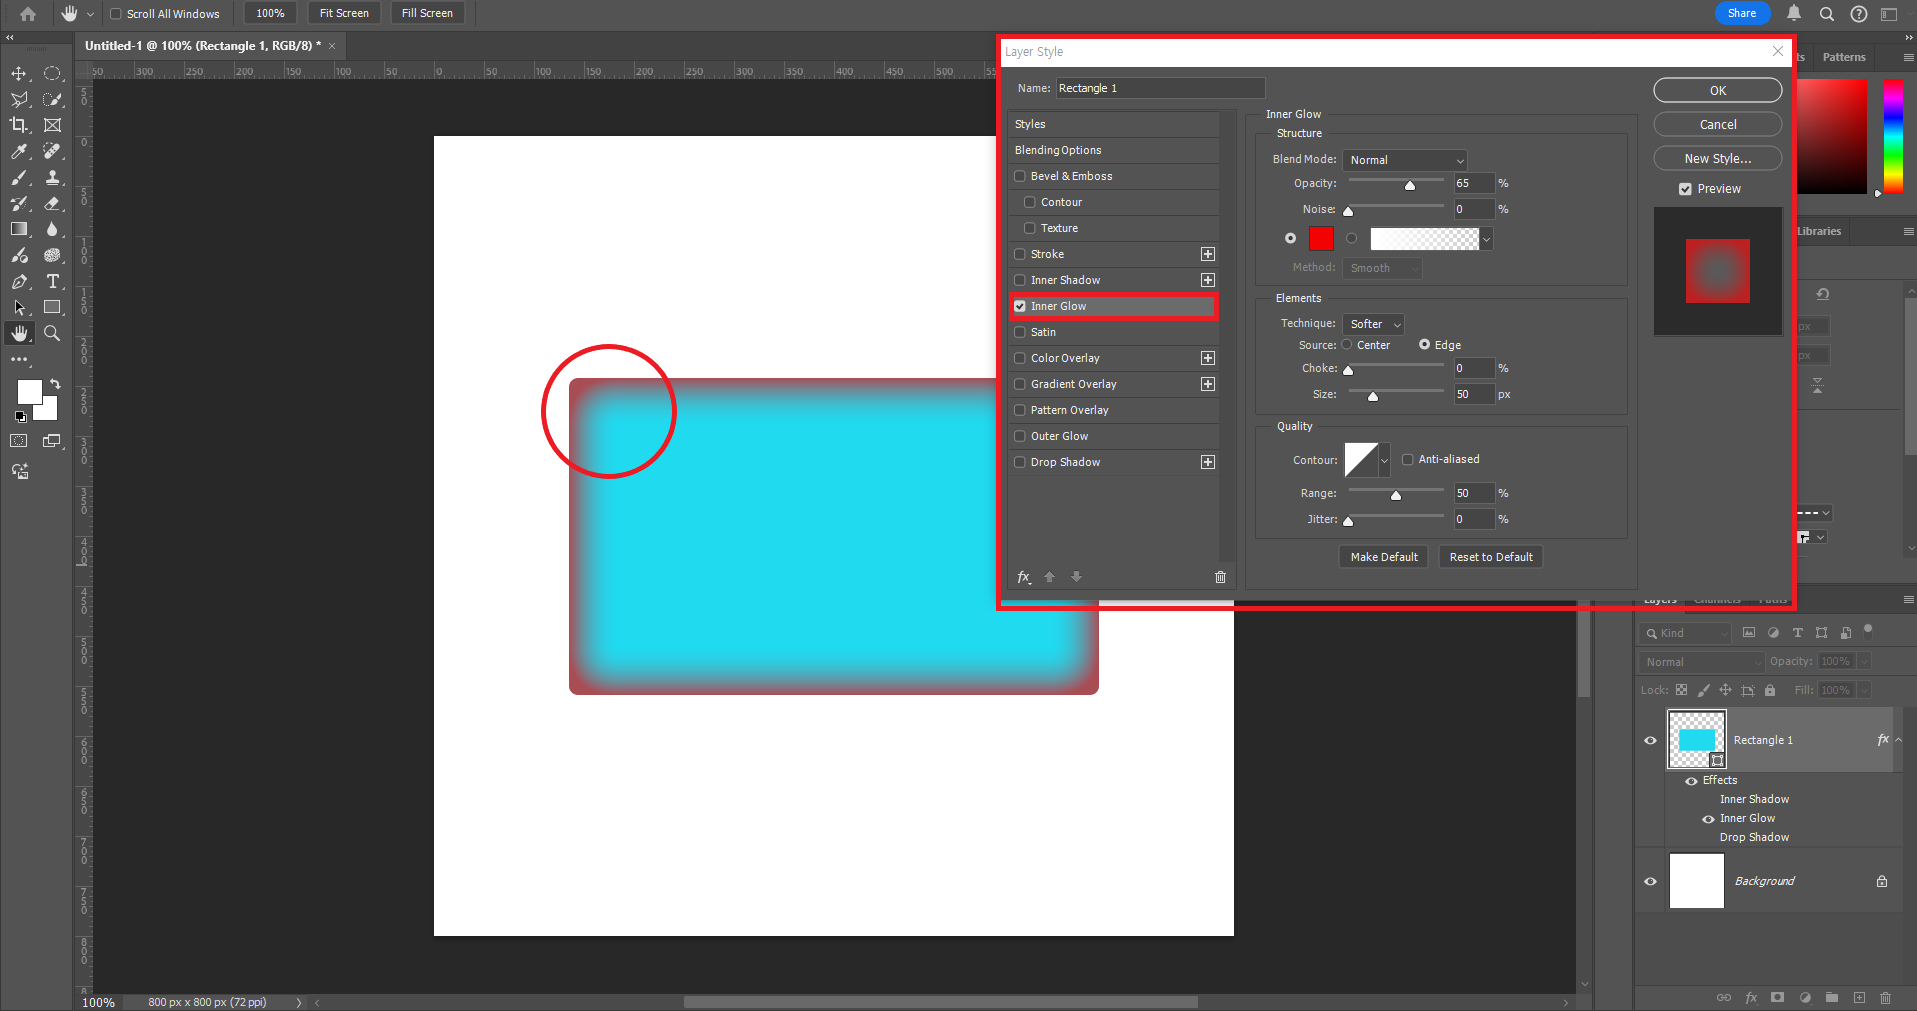1917x1011 pixels.
Task: Hide the Background layer
Action: coord(1651,881)
